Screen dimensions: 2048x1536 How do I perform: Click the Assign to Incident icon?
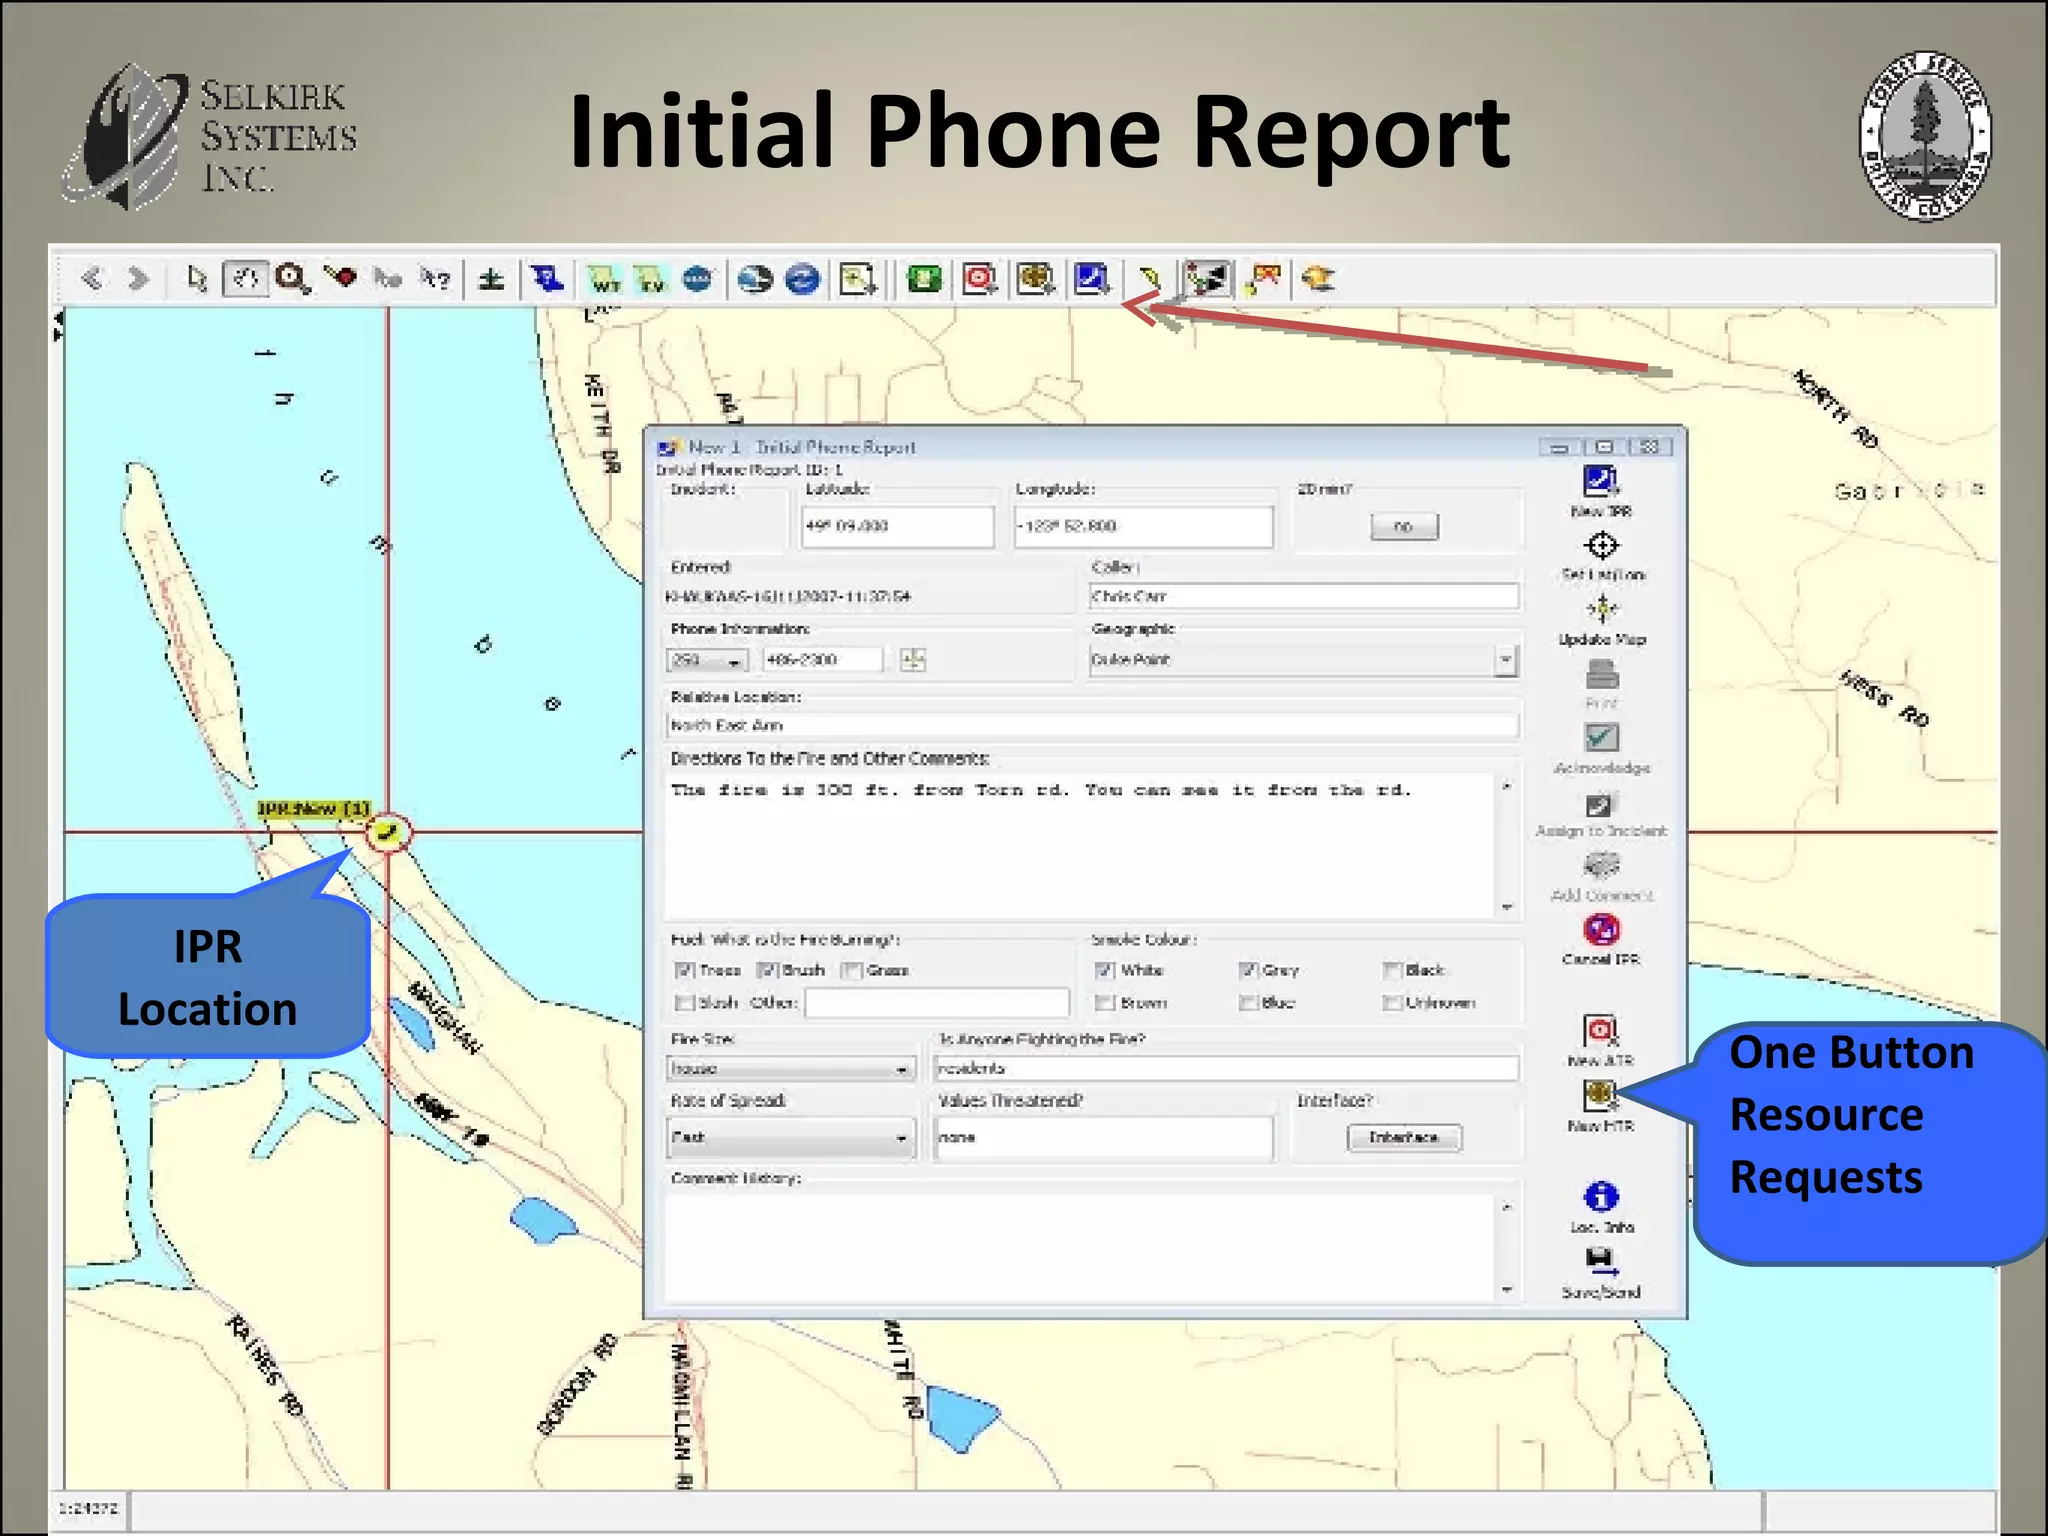click(x=1602, y=804)
